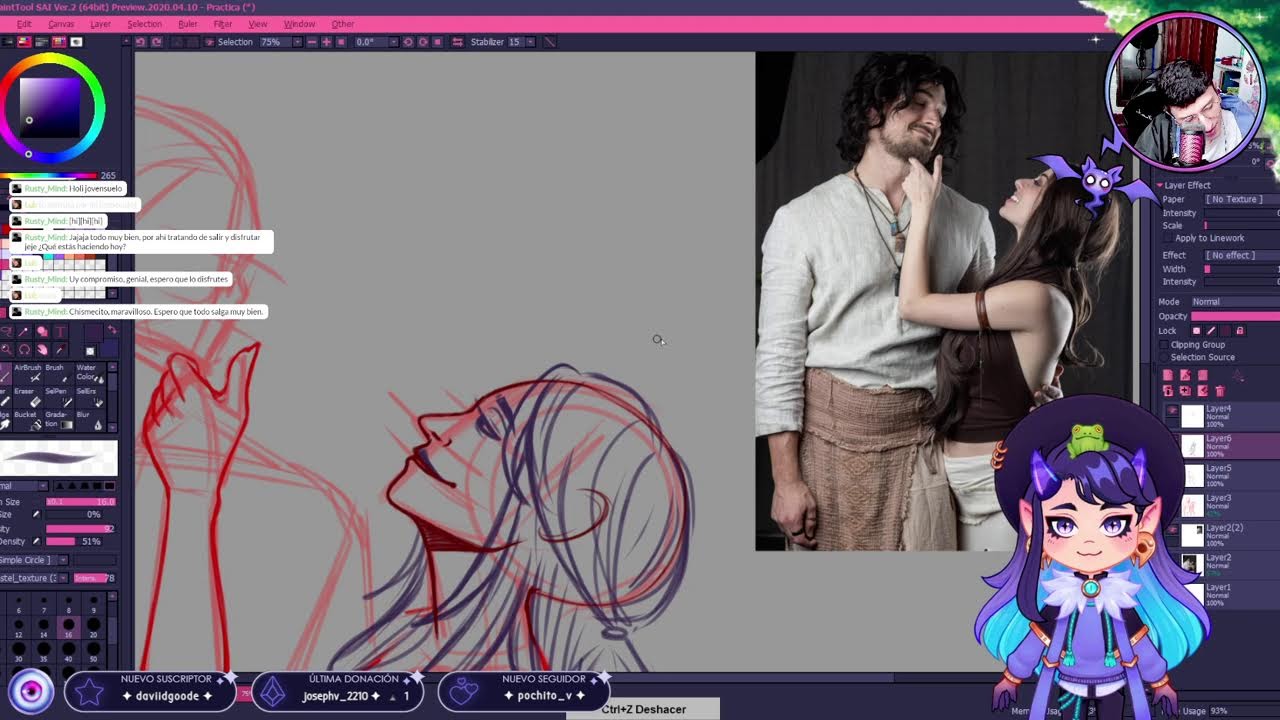This screenshot has height=720, width=1280.
Task: Choose brush size 16 preset
Action: coord(69,628)
